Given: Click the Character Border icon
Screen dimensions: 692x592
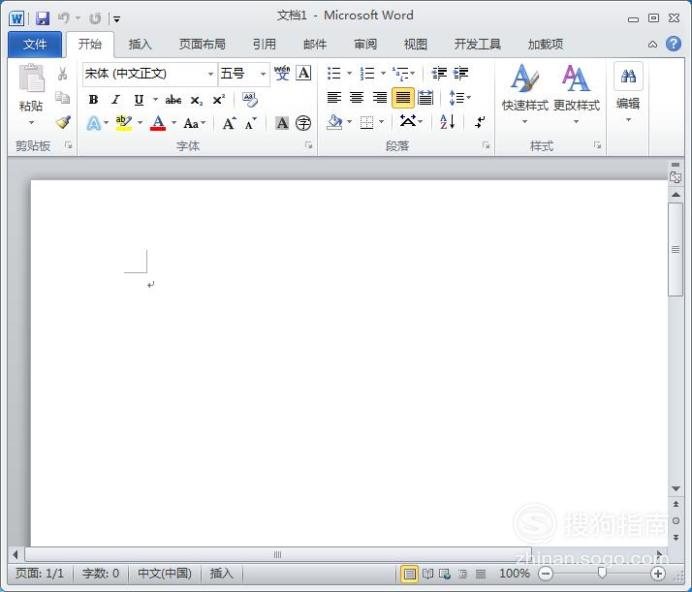Looking at the screenshot, I should click(304, 73).
